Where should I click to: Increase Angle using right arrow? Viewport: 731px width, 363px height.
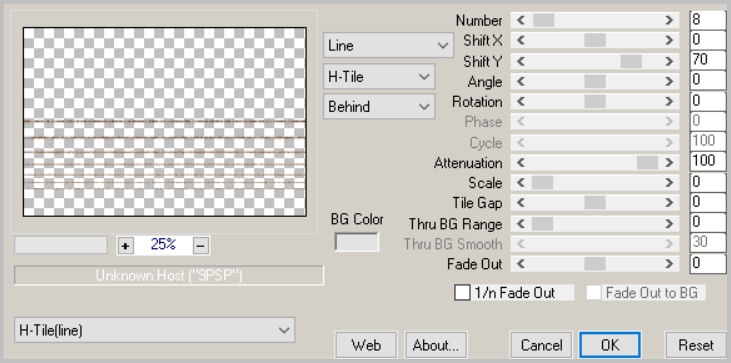pyautogui.click(x=669, y=81)
